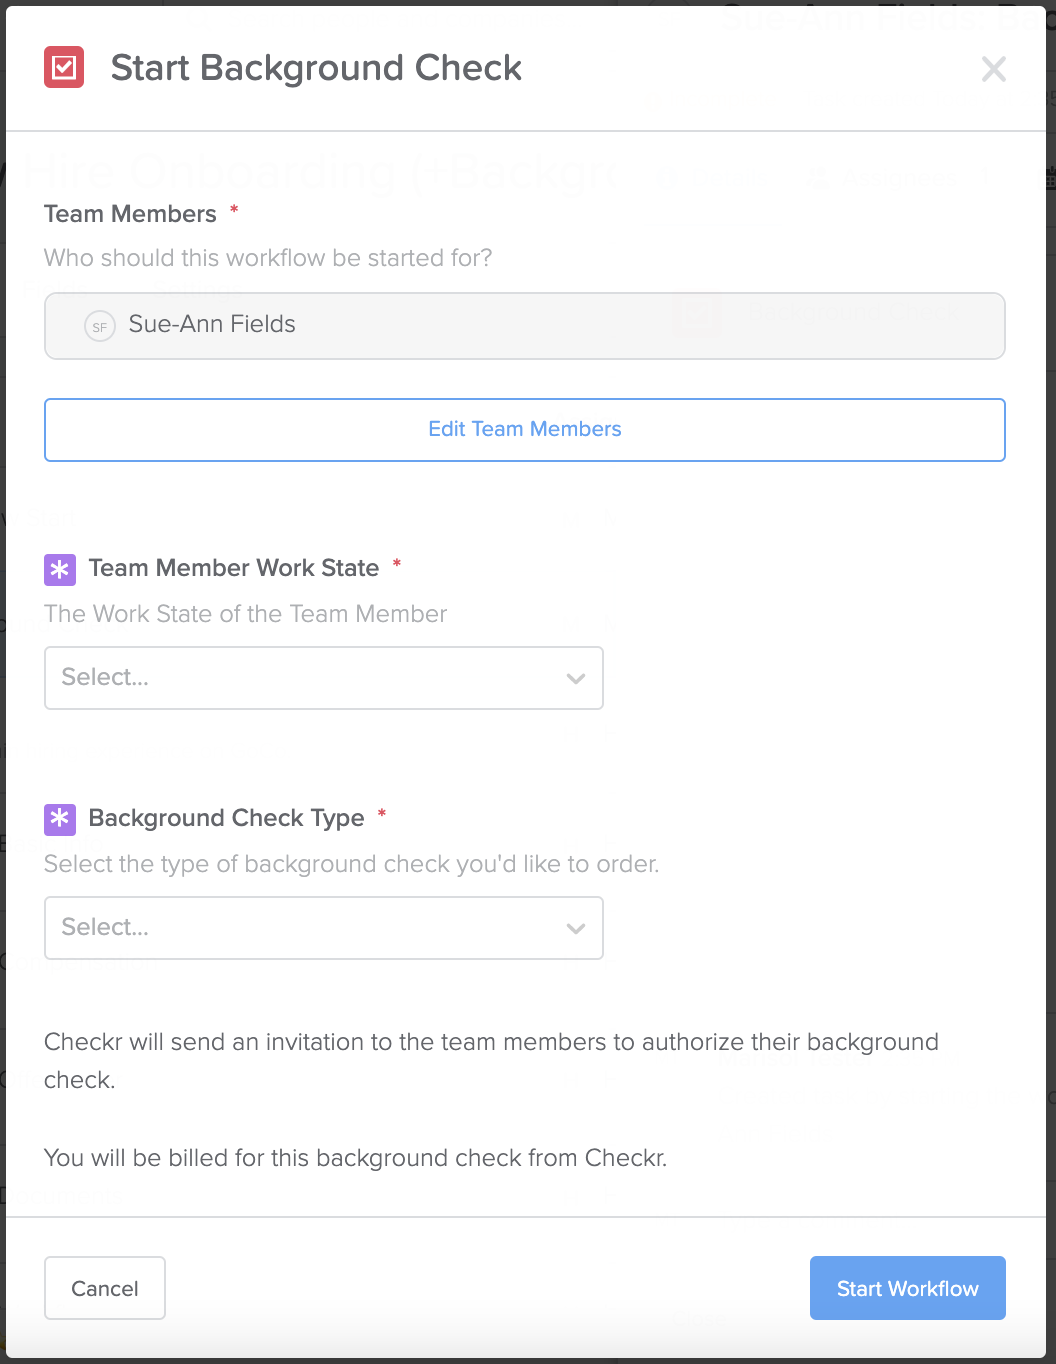Cancel the background check setup
Image resolution: width=1056 pixels, height=1364 pixels.
point(104,1288)
